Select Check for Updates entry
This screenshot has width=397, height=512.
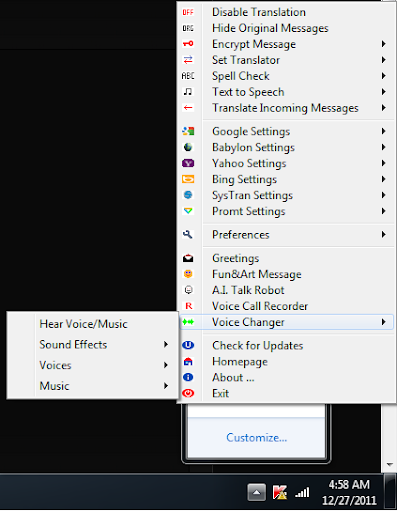[x=286, y=345]
